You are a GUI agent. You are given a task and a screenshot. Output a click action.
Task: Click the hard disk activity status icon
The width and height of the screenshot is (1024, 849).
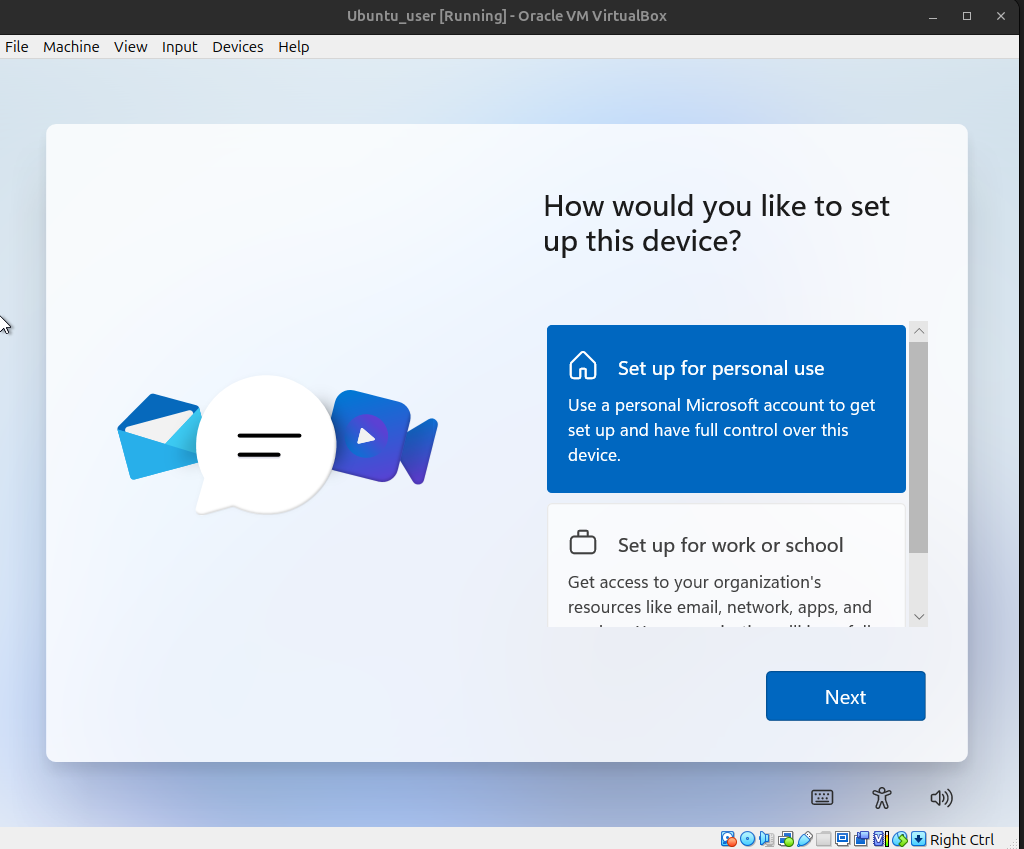pyautogui.click(x=729, y=839)
